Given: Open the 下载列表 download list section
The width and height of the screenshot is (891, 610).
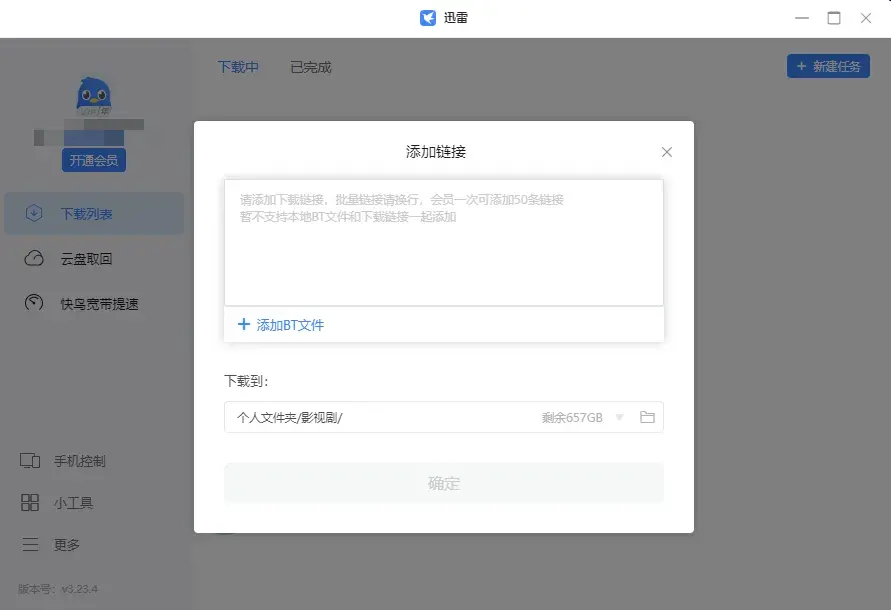Looking at the screenshot, I should [x=86, y=213].
